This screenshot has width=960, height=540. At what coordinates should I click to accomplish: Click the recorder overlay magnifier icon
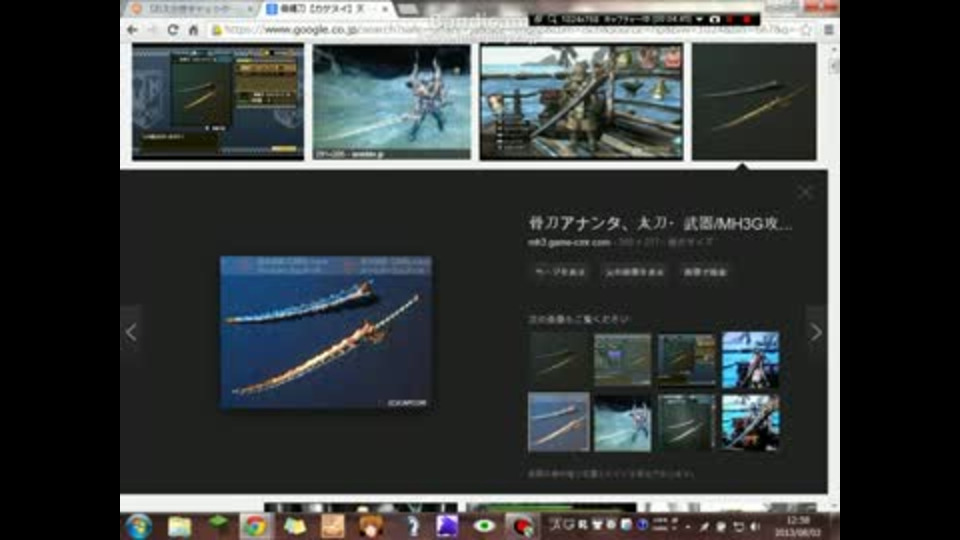pos(552,20)
